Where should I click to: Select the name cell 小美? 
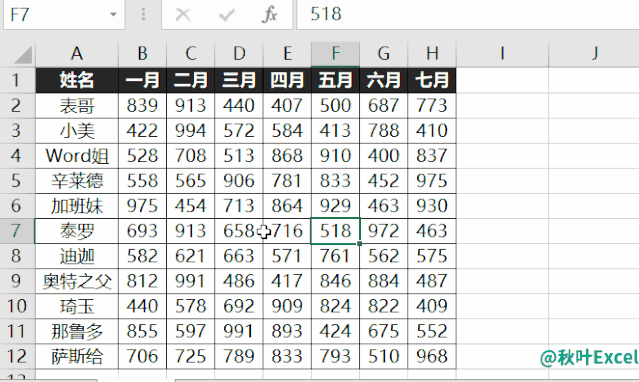point(77,131)
